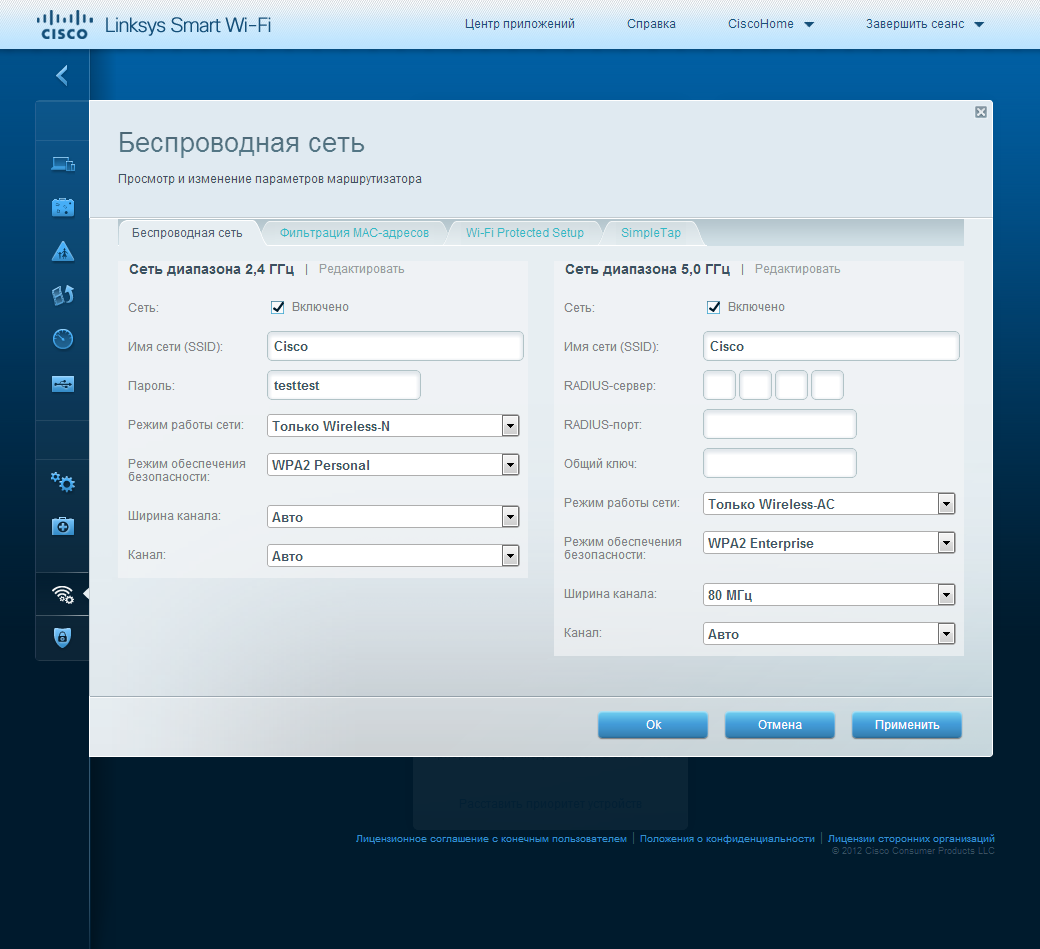Focus first RADIUS server octet box
Image resolution: width=1040 pixels, height=949 pixels.
719,385
